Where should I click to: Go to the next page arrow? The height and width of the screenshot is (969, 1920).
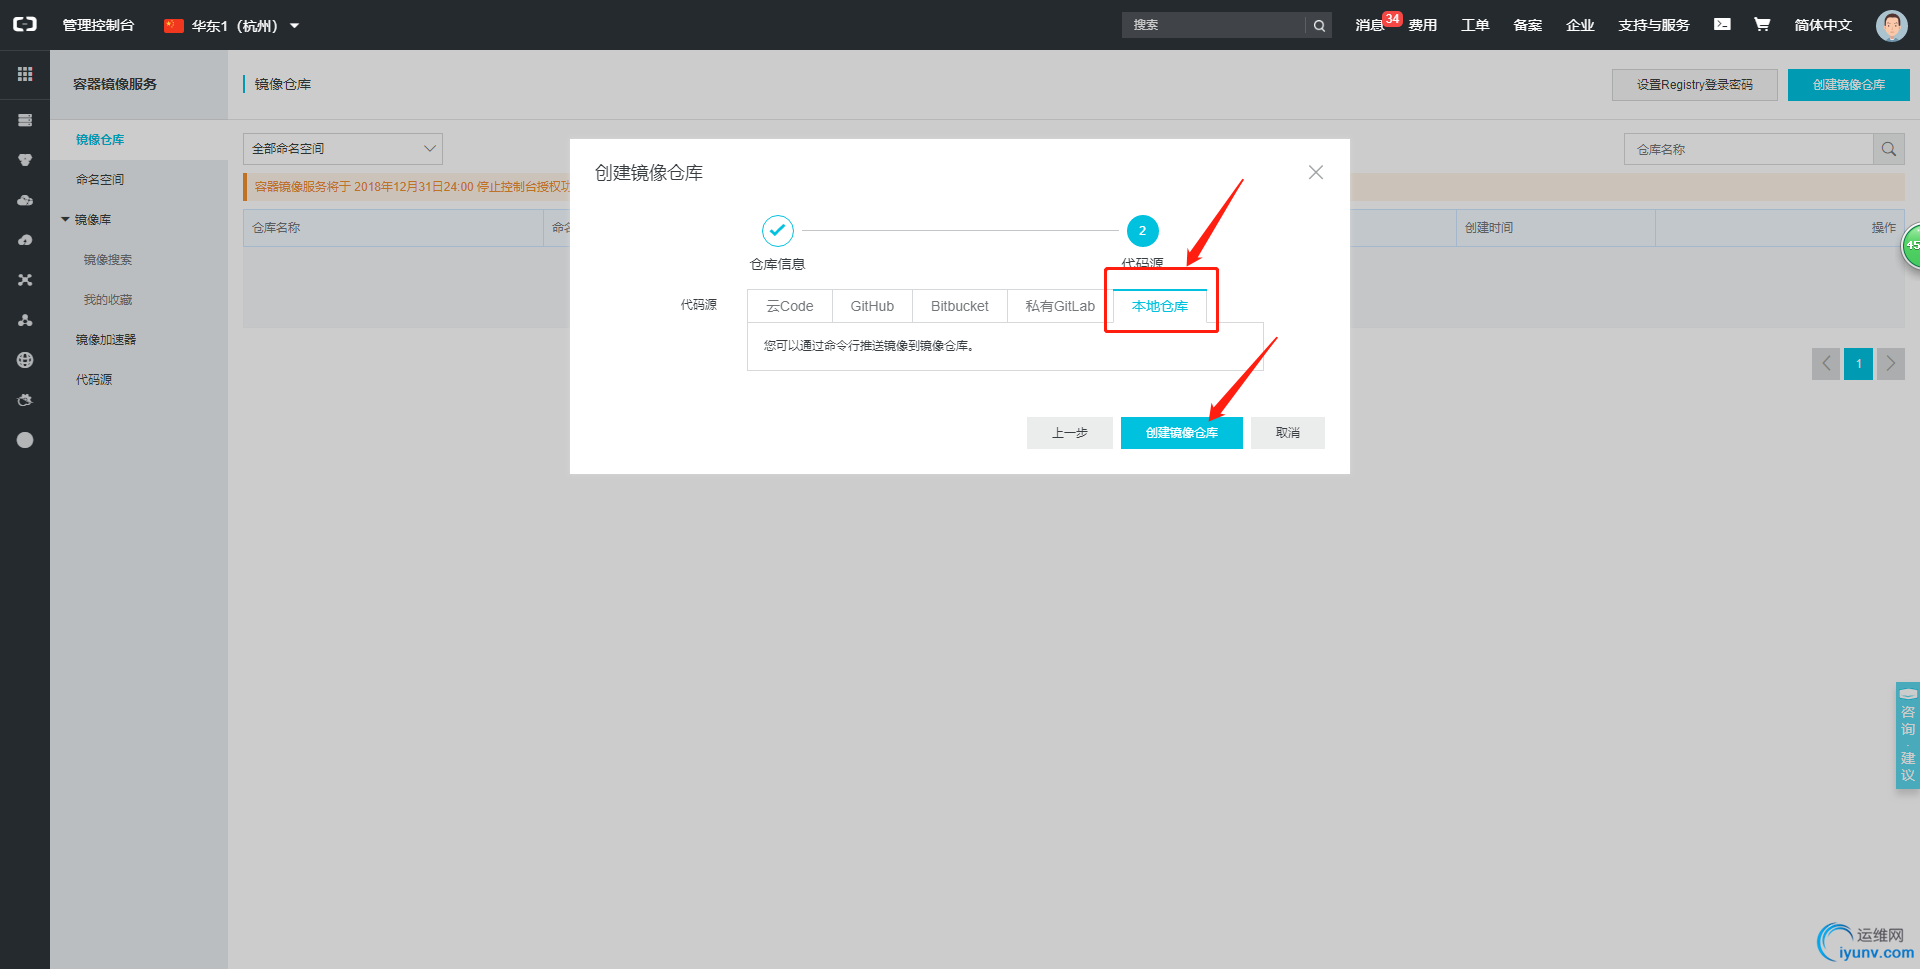tap(1891, 364)
